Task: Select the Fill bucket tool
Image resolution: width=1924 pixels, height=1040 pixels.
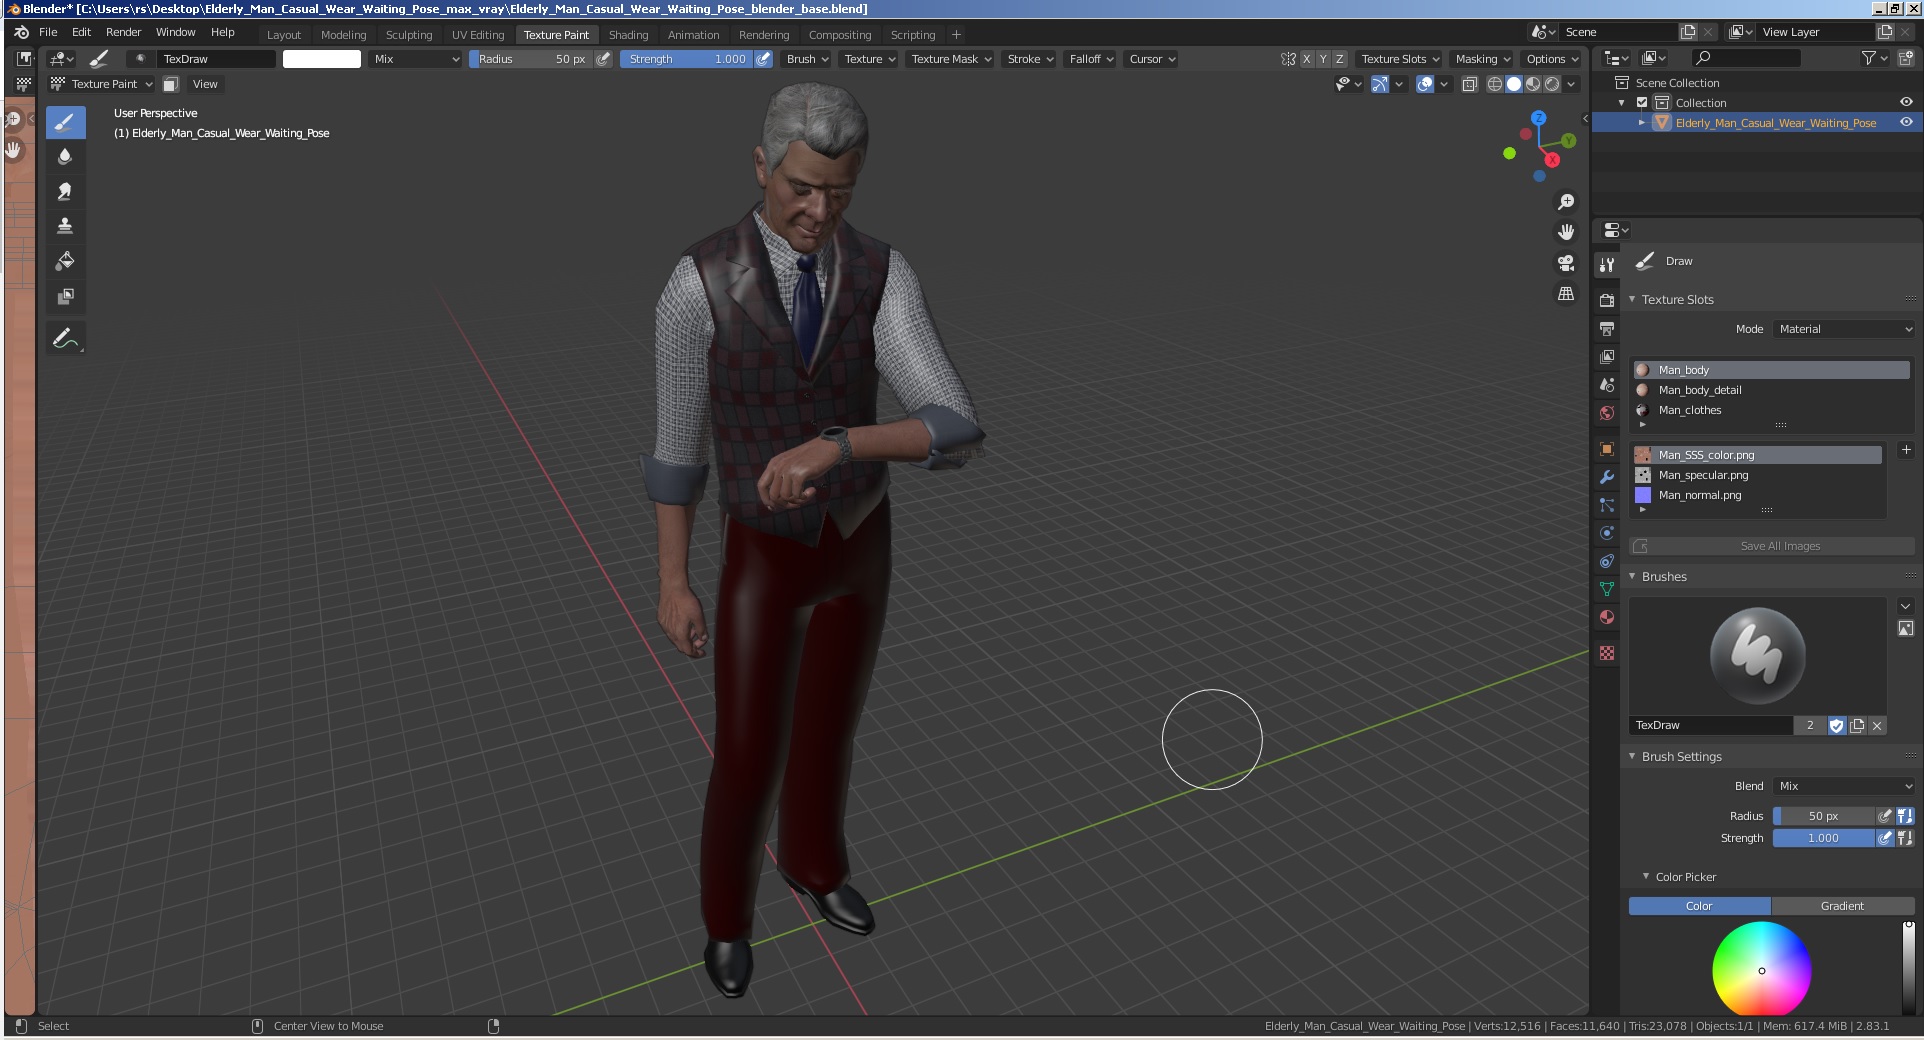Action: point(65,261)
